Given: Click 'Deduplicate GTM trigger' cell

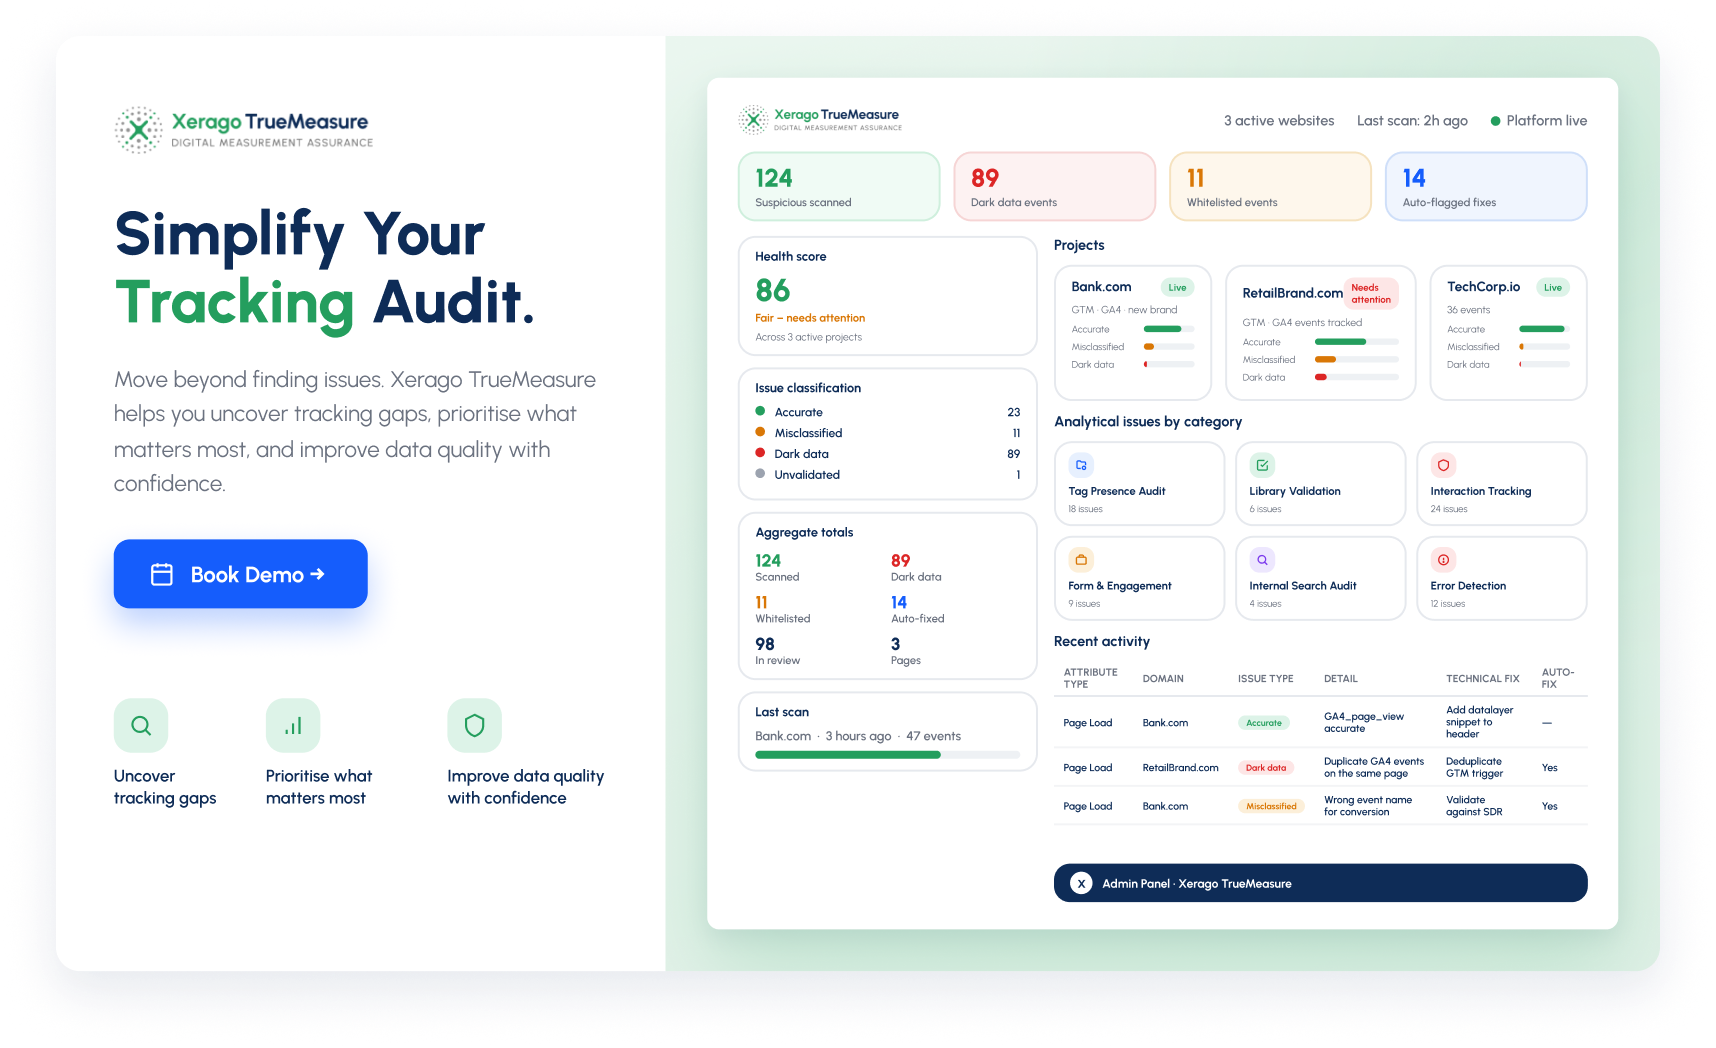Looking at the screenshot, I should coord(1474,767).
